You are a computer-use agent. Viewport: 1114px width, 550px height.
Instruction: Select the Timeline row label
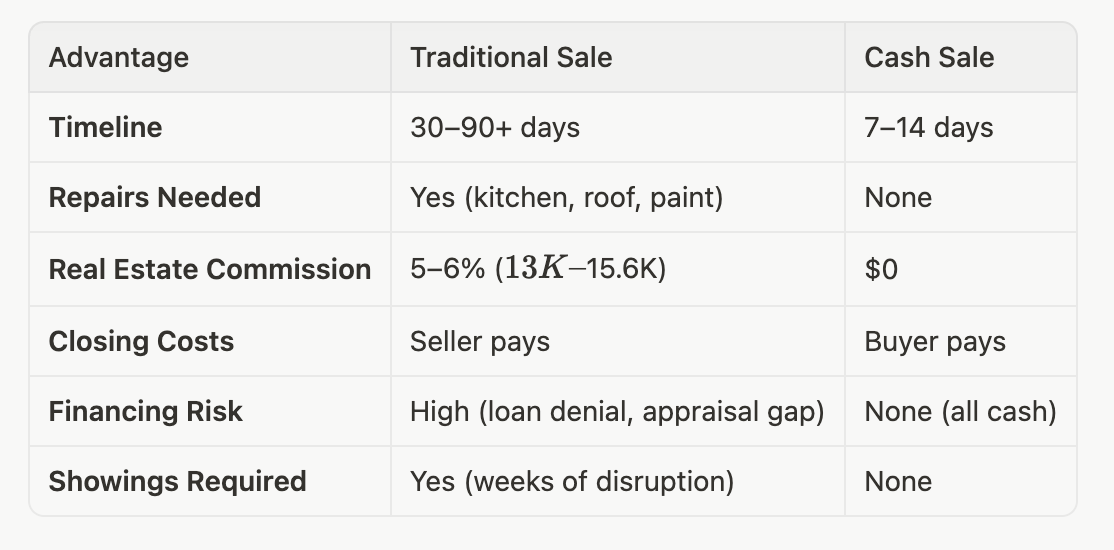pyautogui.click(x=105, y=128)
